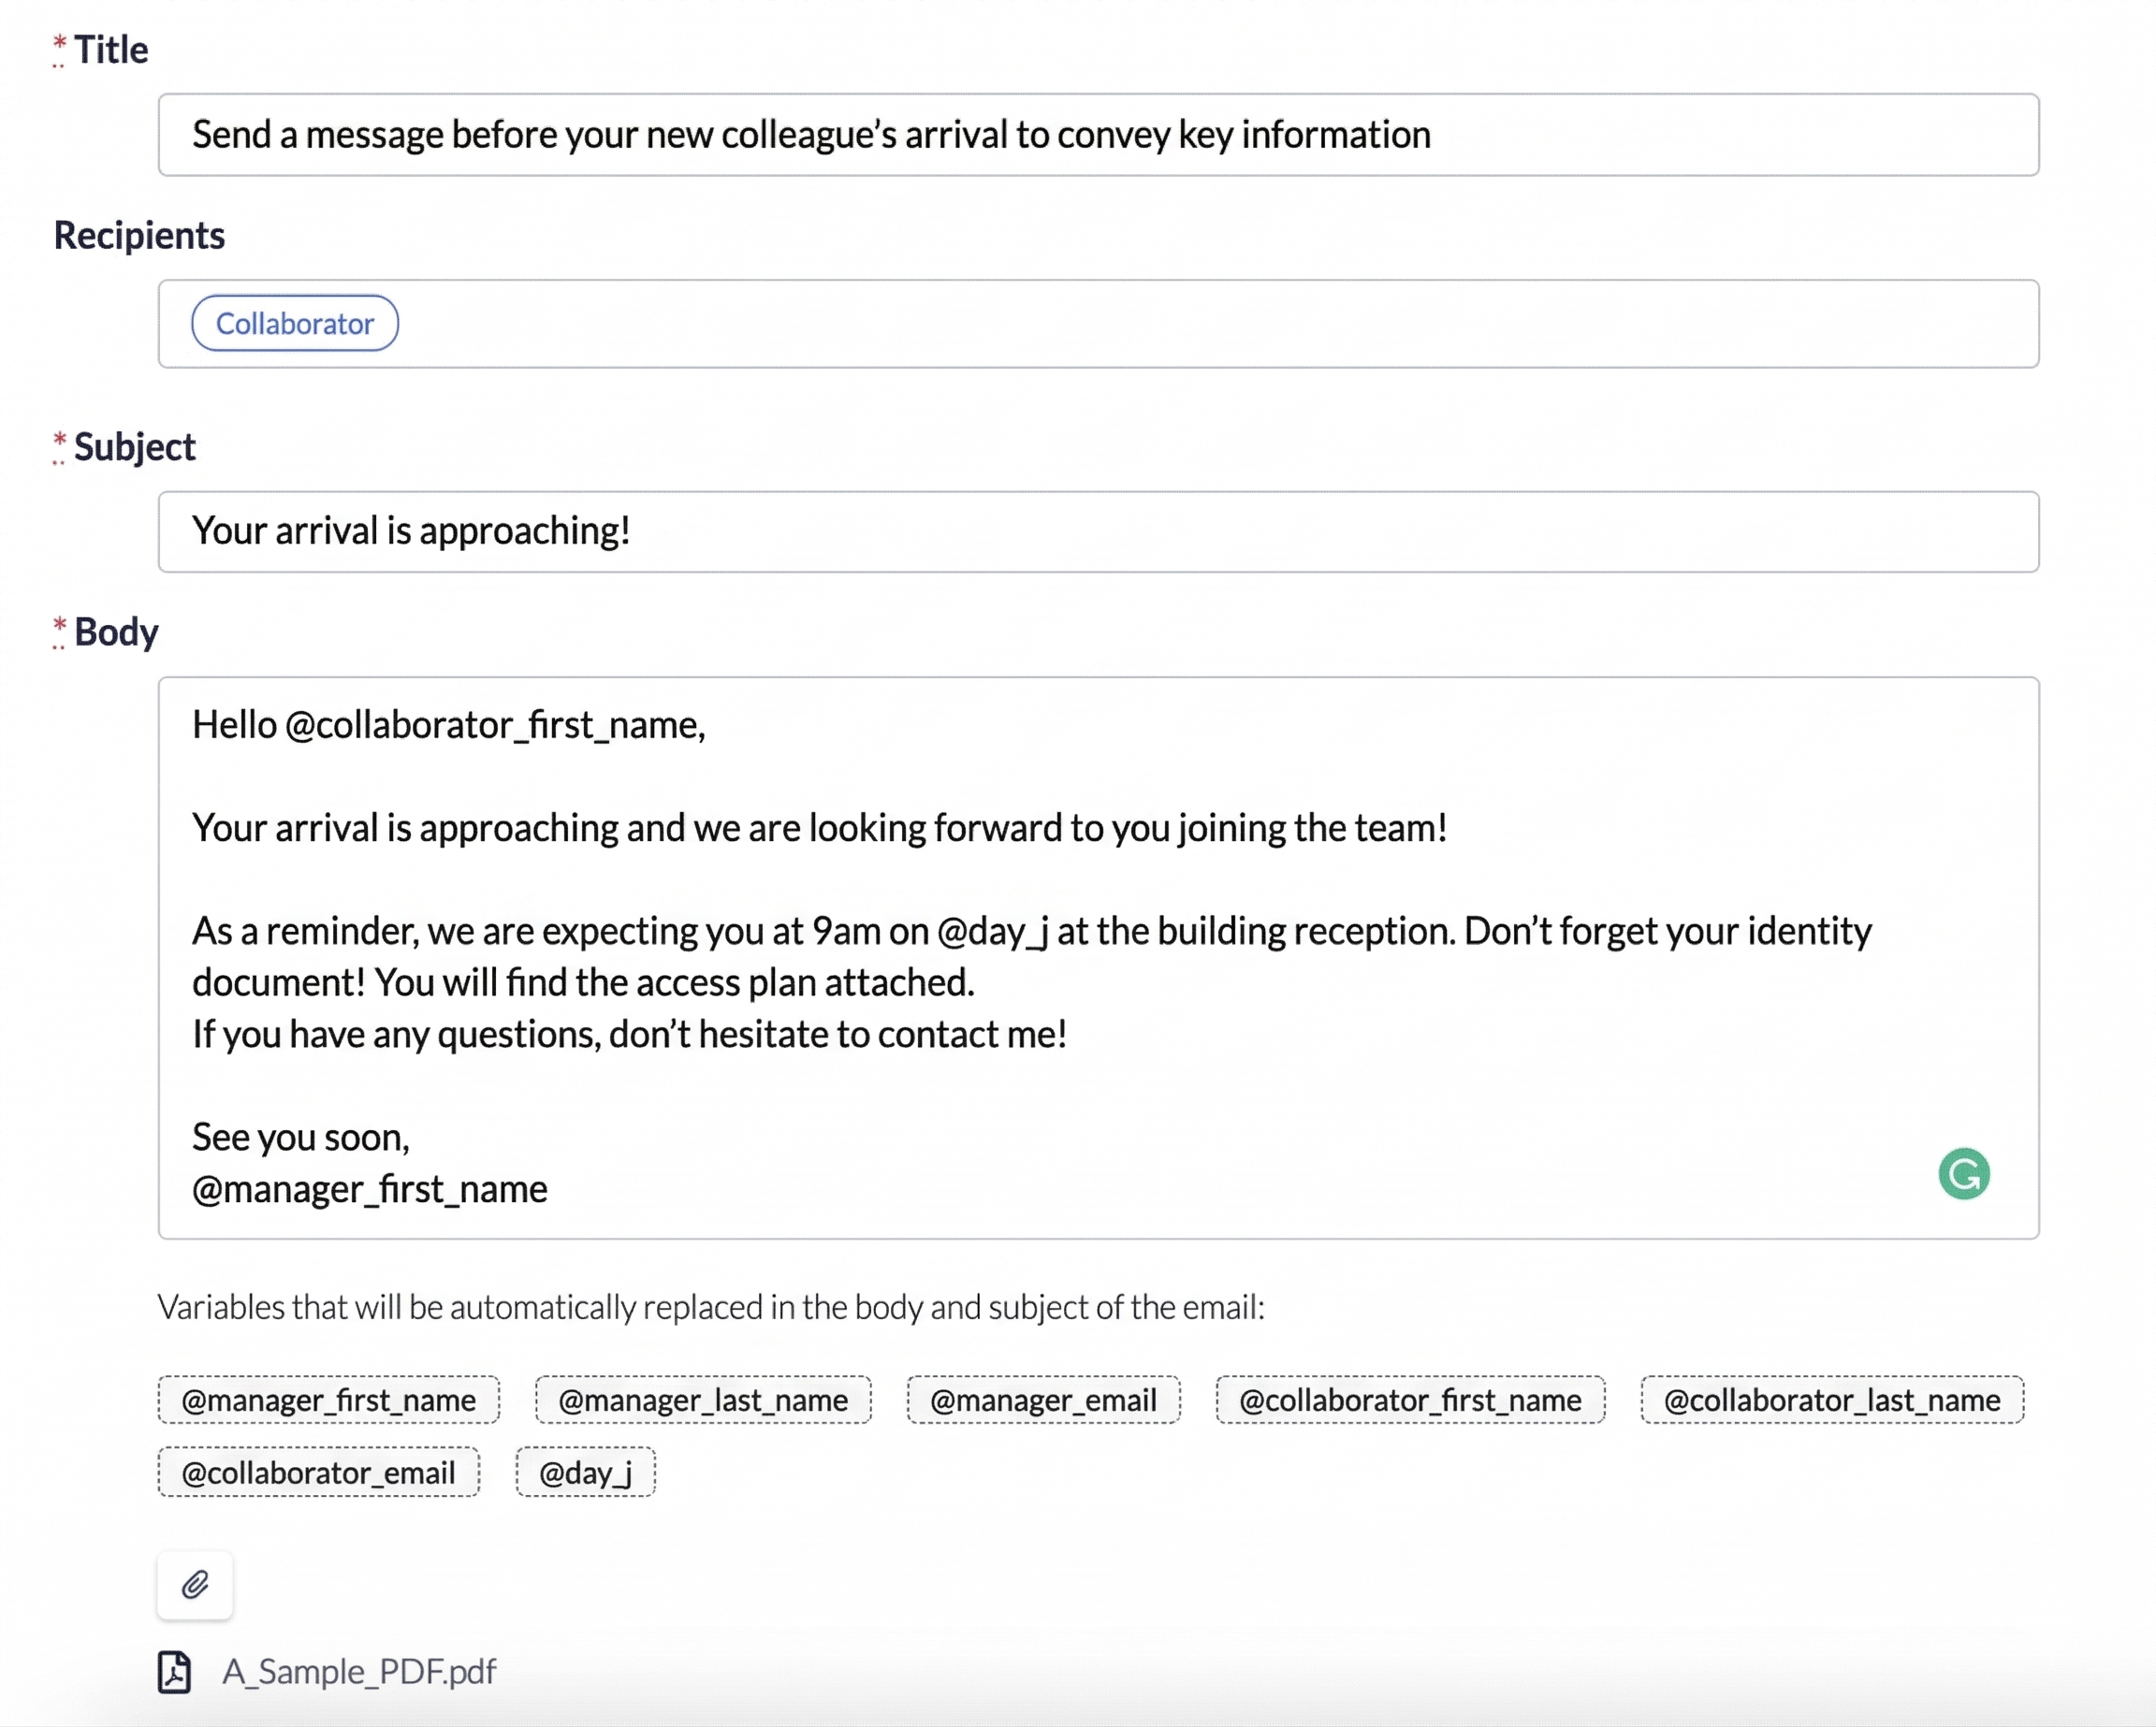
Task: Insert the @collaborator_last_name variable chip
Action: [x=1832, y=1400]
